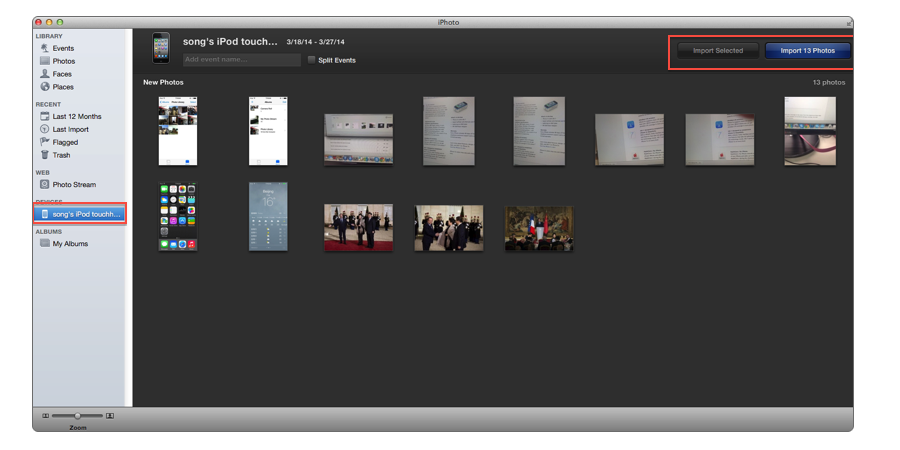
Task: Select the Photos icon in the sidebar
Action: click(45, 61)
